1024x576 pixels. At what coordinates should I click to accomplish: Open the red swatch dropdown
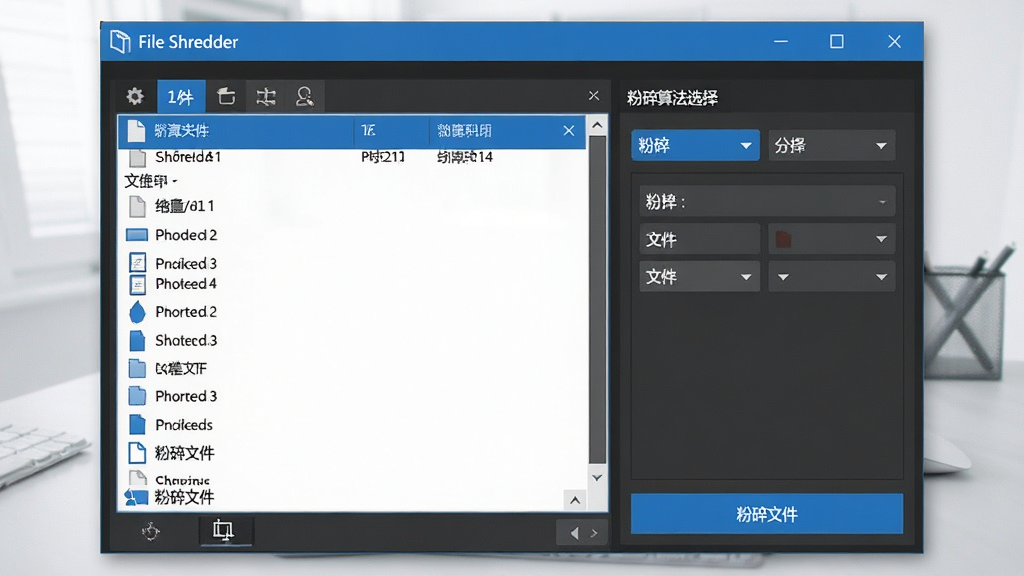[x=831, y=239]
